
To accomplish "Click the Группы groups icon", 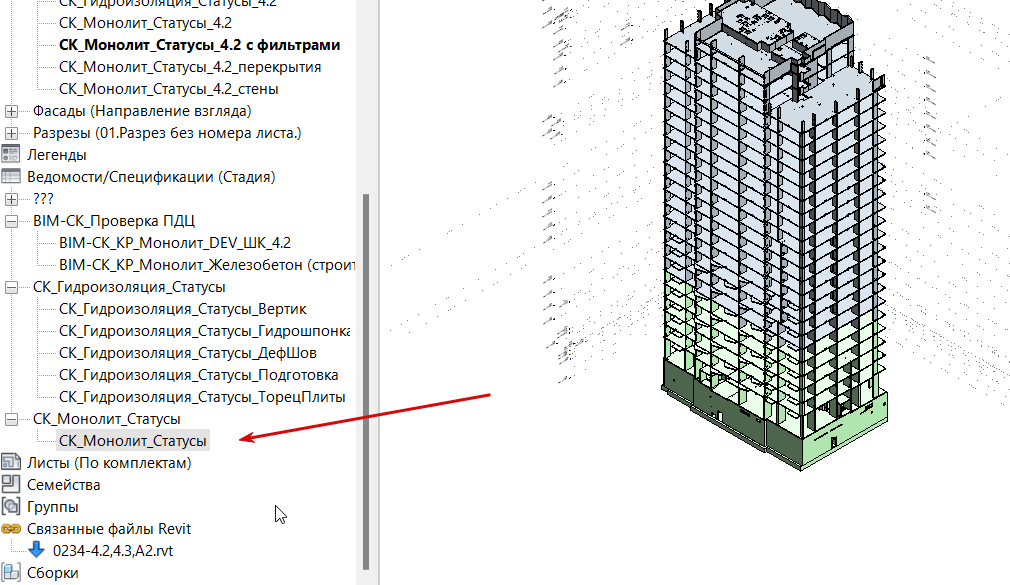I will coord(10,506).
